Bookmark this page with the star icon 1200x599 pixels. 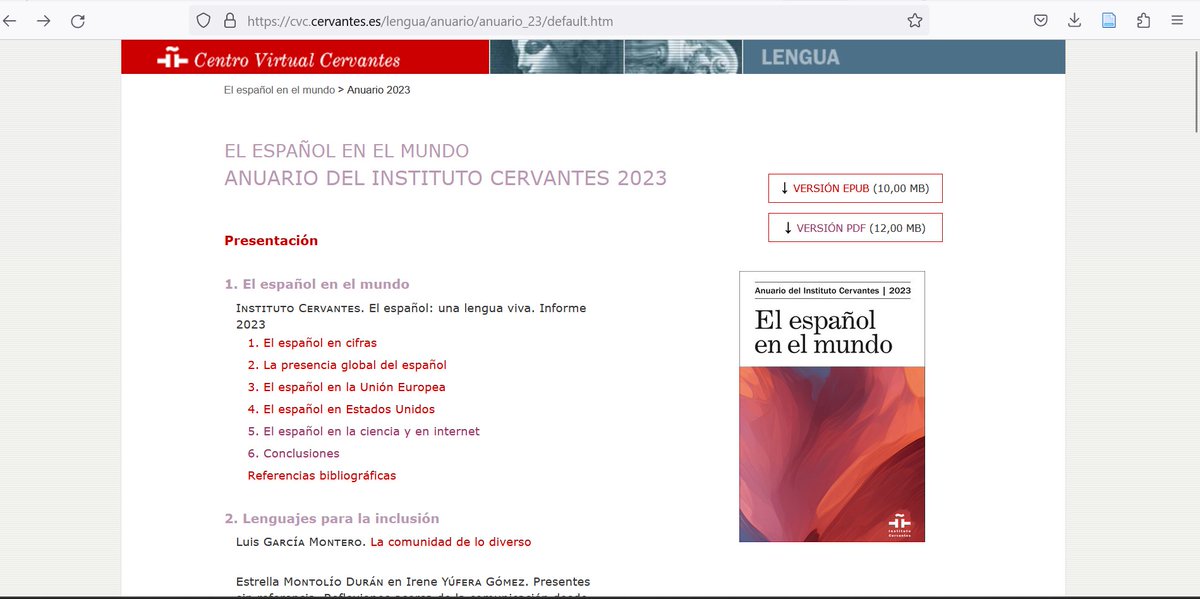pos(914,20)
